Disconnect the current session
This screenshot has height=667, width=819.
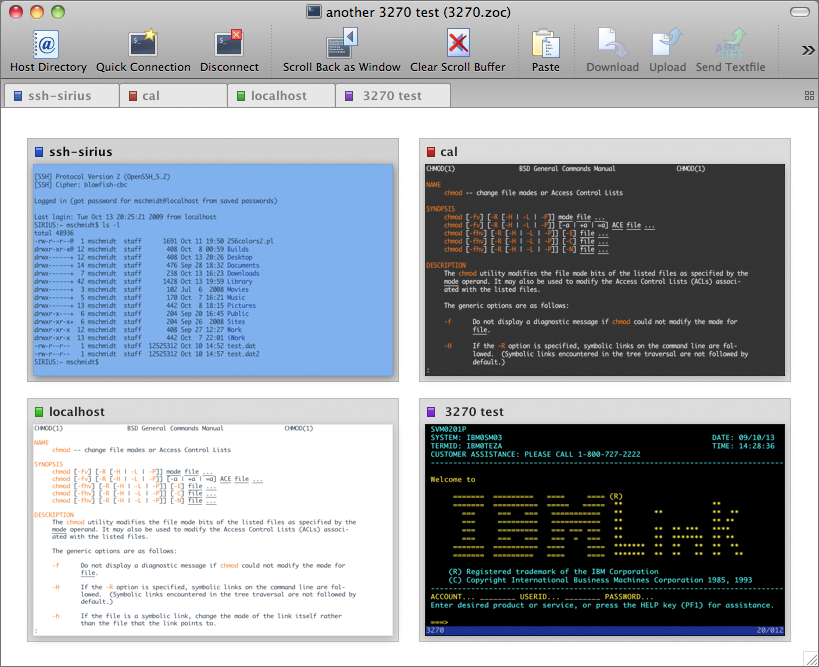(229, 45)
